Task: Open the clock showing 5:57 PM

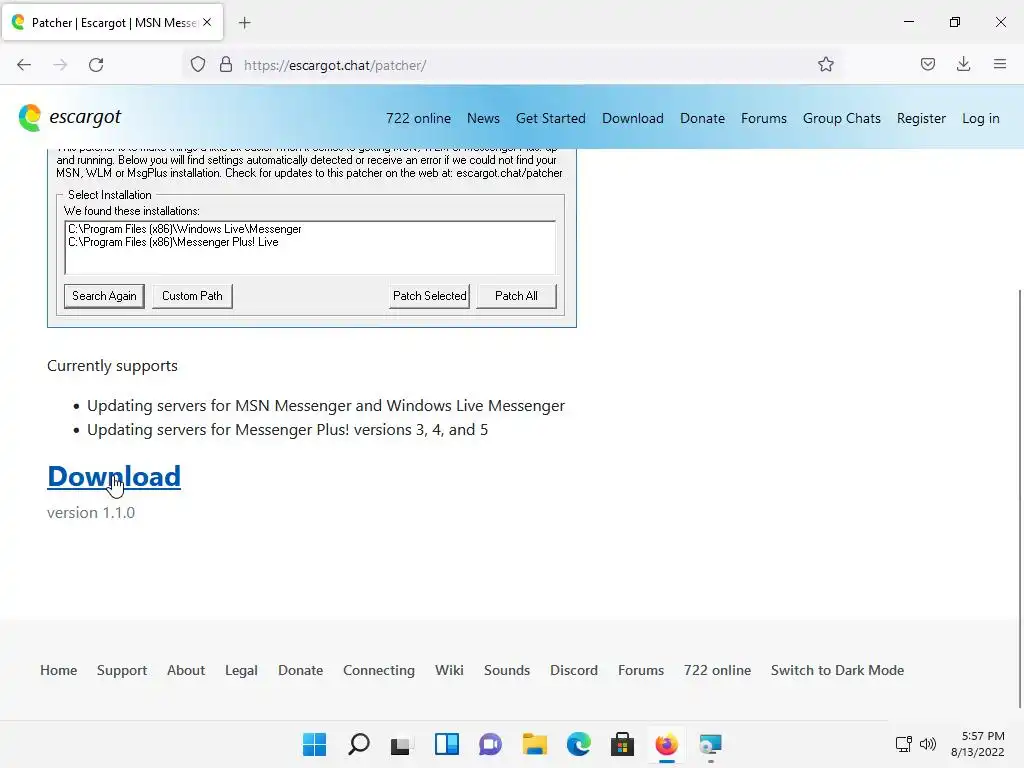Action: click(978, 744)
